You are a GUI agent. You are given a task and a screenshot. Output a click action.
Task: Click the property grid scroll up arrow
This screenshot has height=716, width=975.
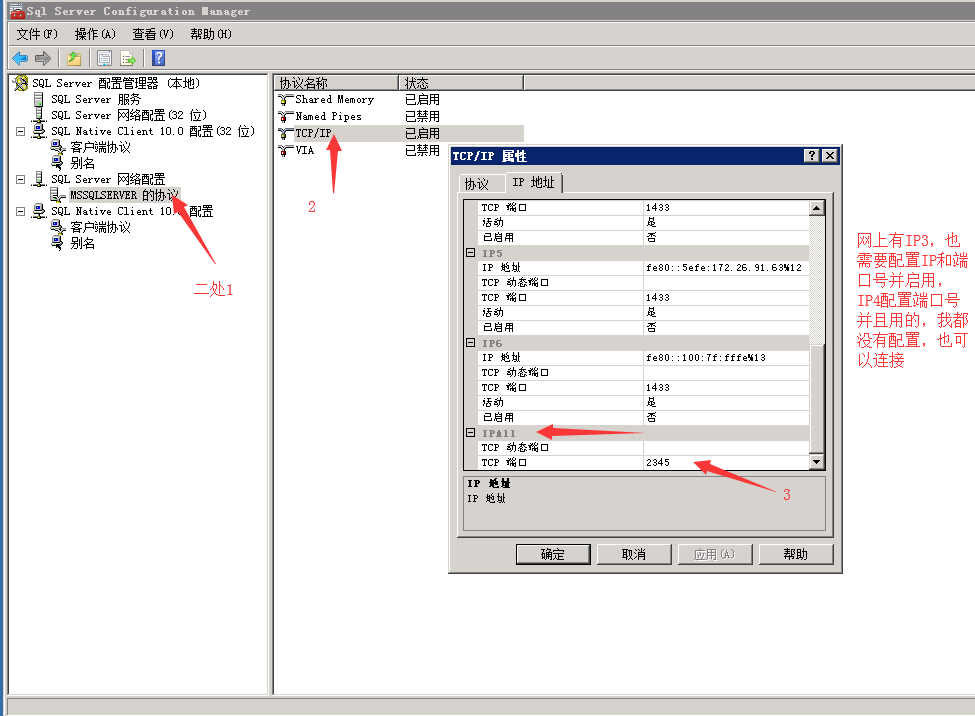816,208
